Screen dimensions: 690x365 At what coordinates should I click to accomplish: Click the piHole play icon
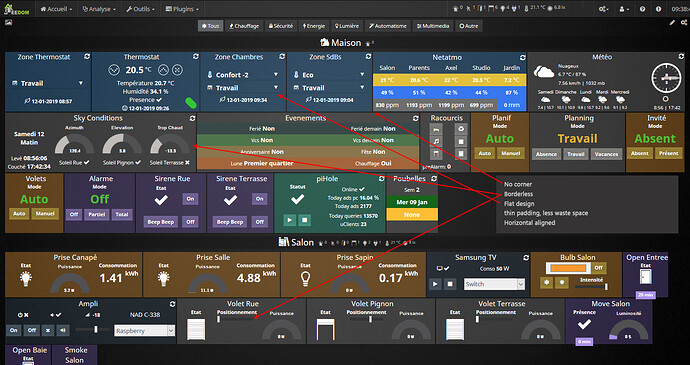(289, 219)
